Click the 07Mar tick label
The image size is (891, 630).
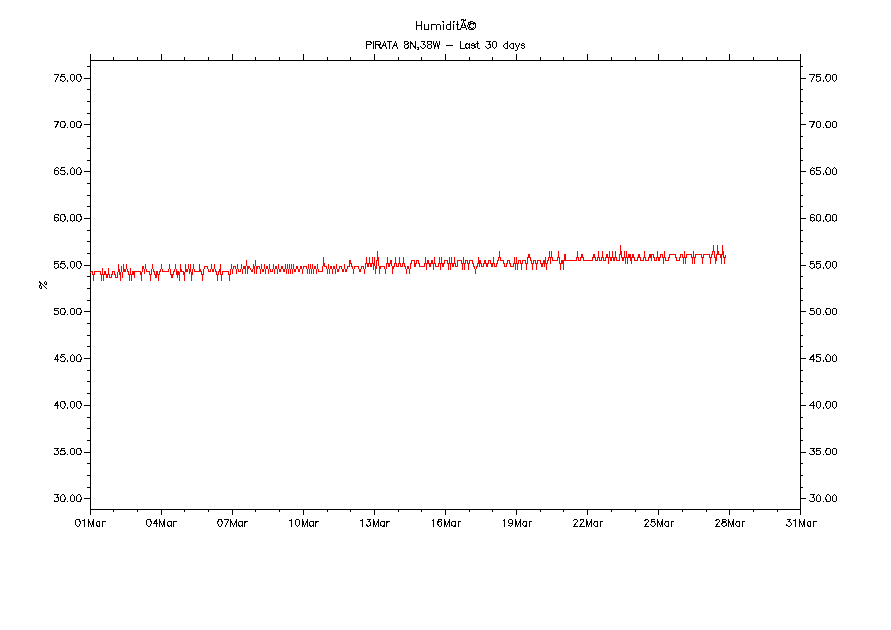(x=232, y=522)
